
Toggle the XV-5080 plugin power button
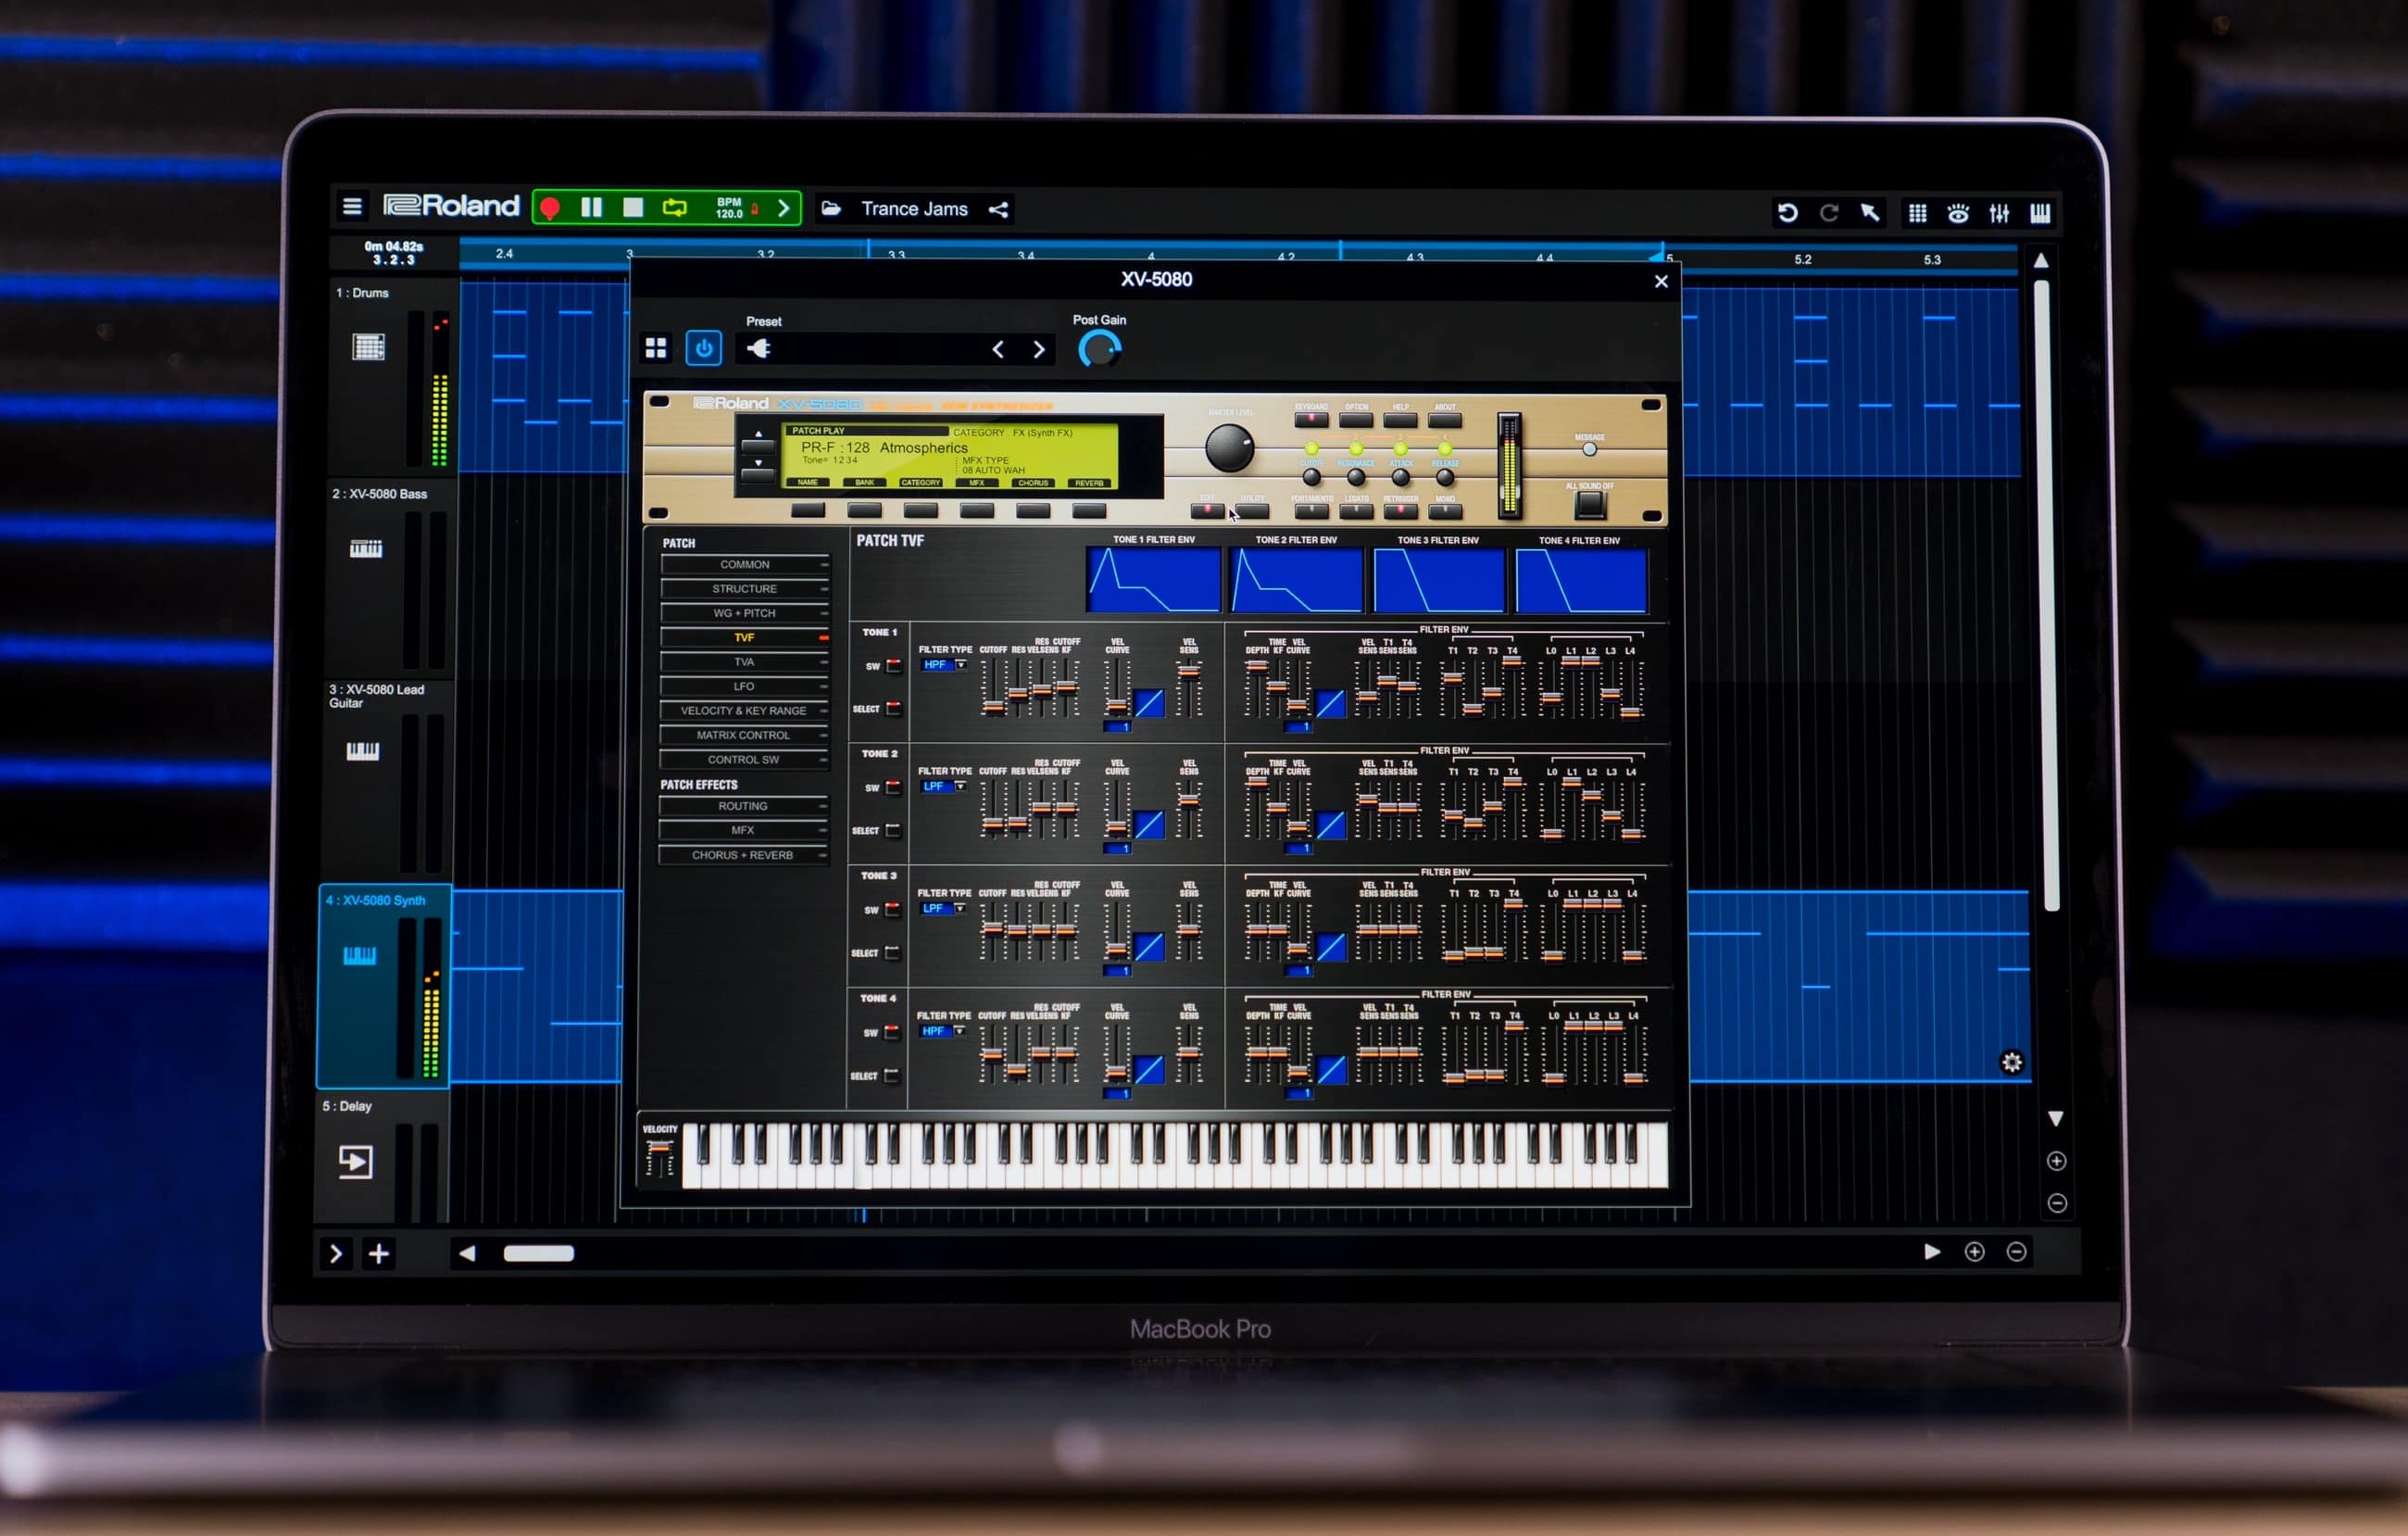tap(704, 348)
